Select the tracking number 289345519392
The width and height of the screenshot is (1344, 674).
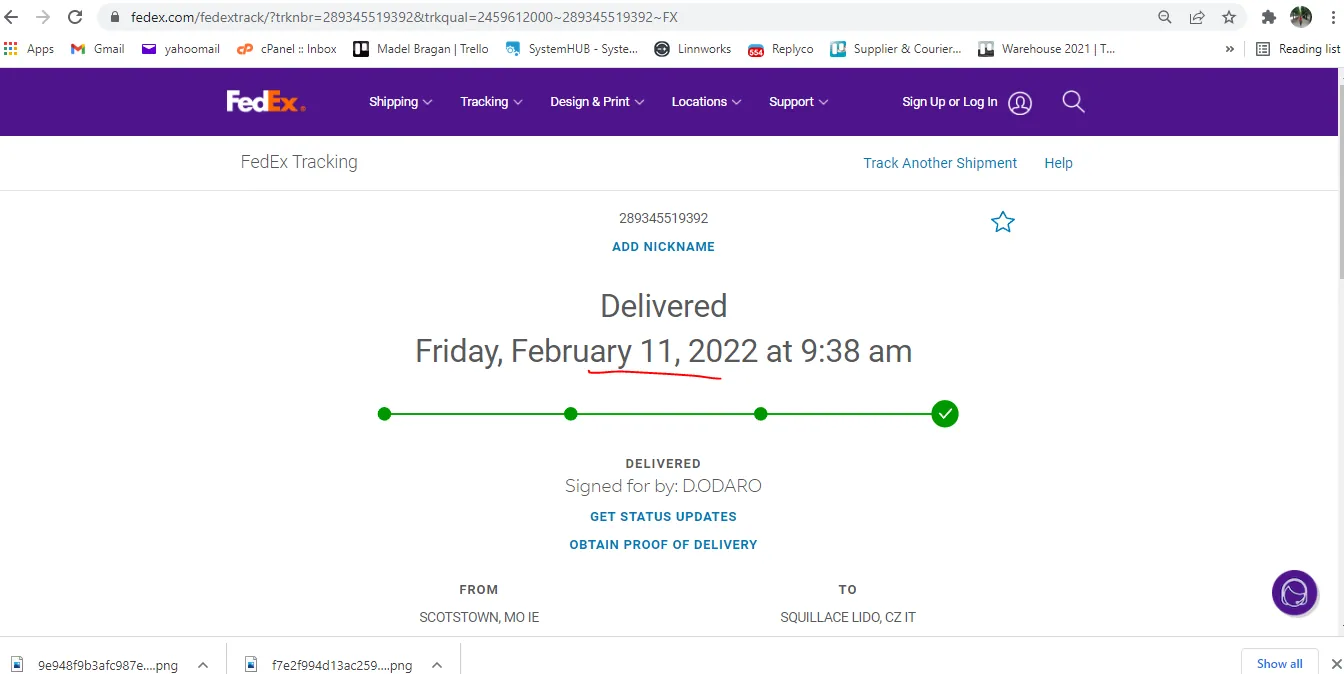(x=663, y=218)
